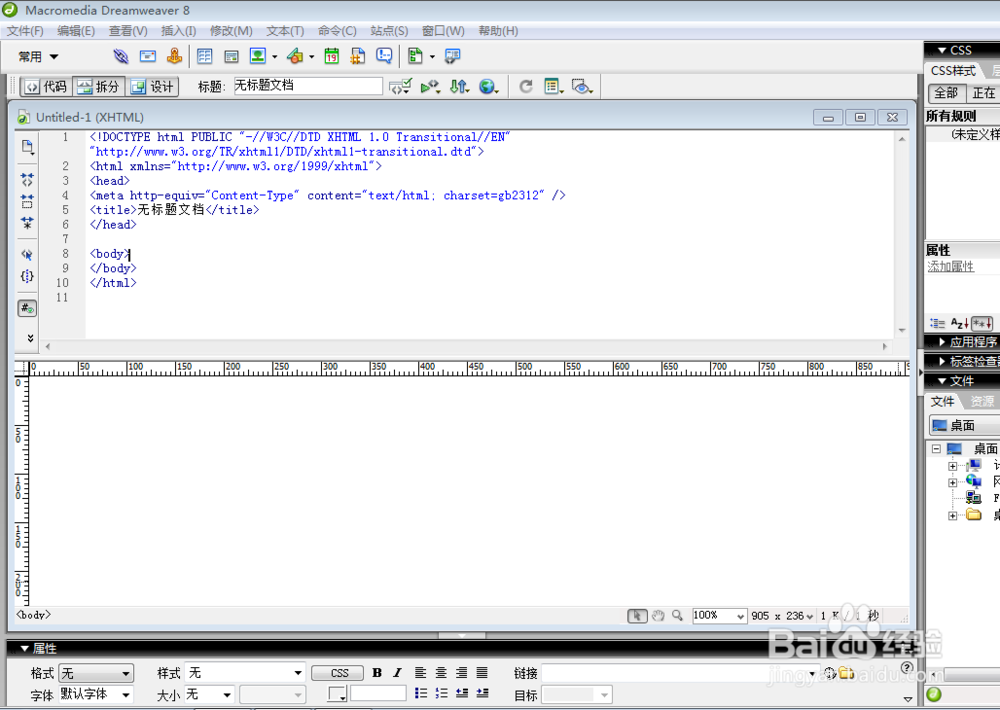Screen dimensions: 1000x710
Task: Insert a Comment with the speech-bubble icon
Action: (x=384, y=56)
